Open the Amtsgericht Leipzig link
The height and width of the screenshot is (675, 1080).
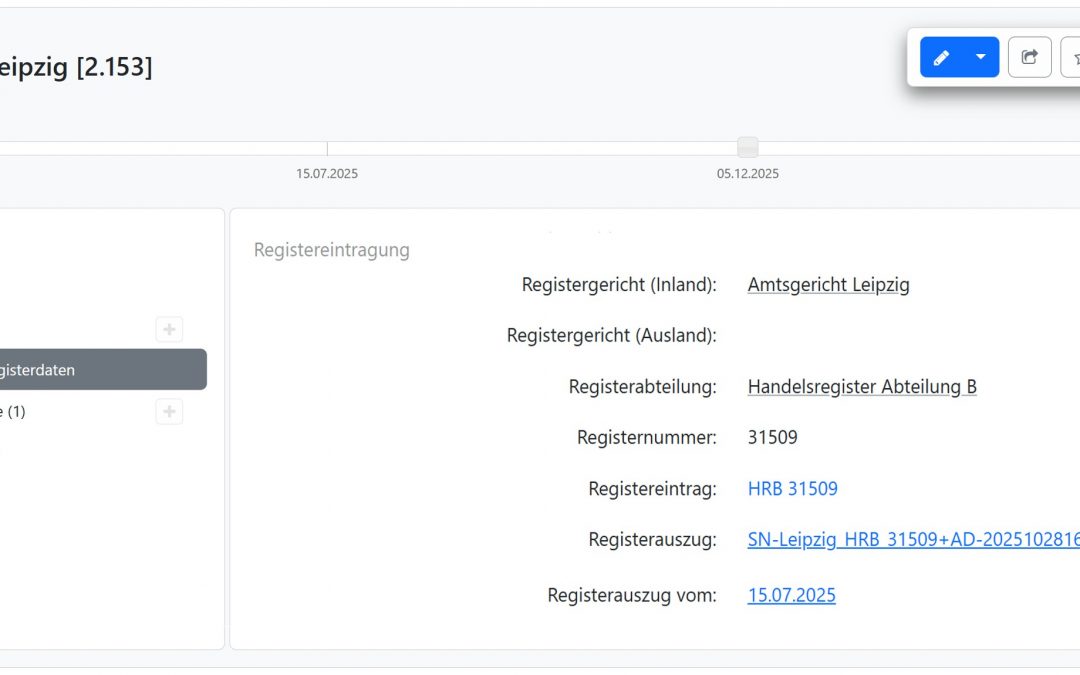828,284
